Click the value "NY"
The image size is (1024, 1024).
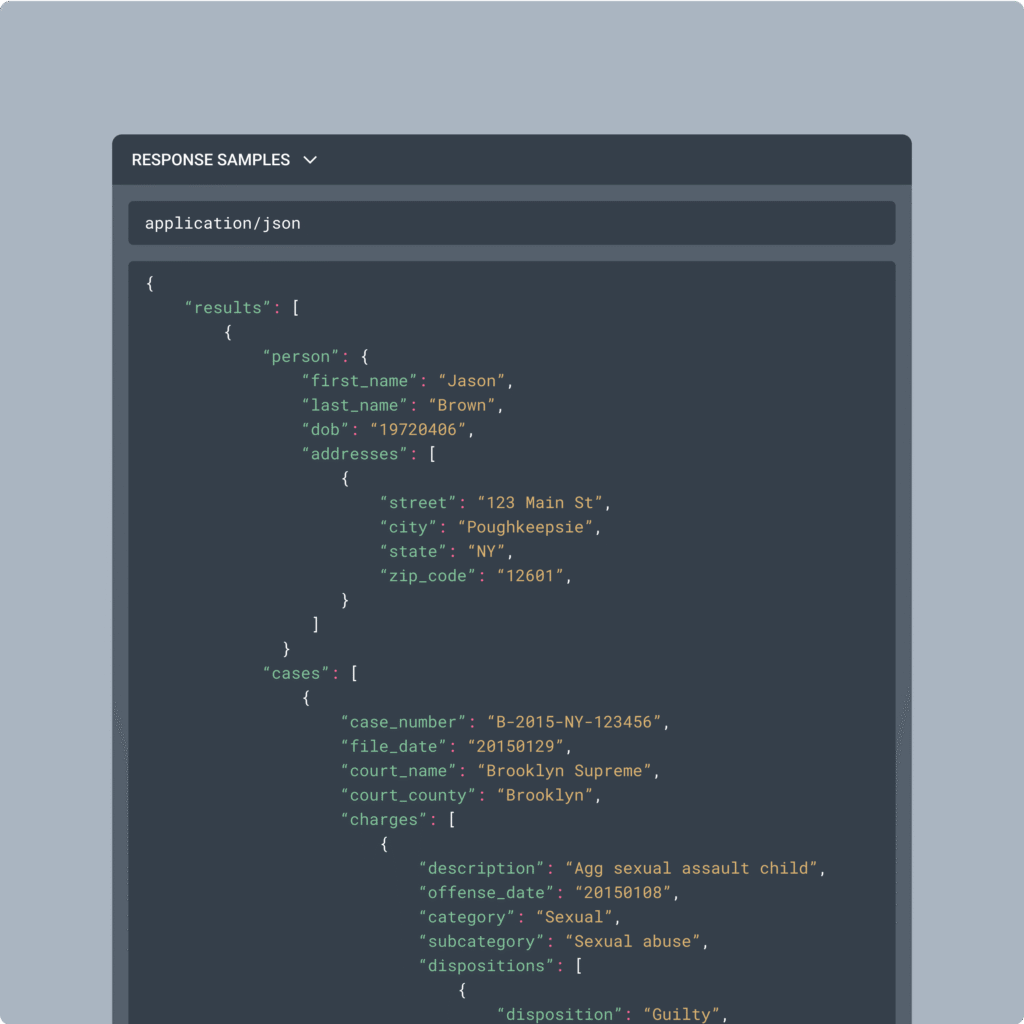487,551
